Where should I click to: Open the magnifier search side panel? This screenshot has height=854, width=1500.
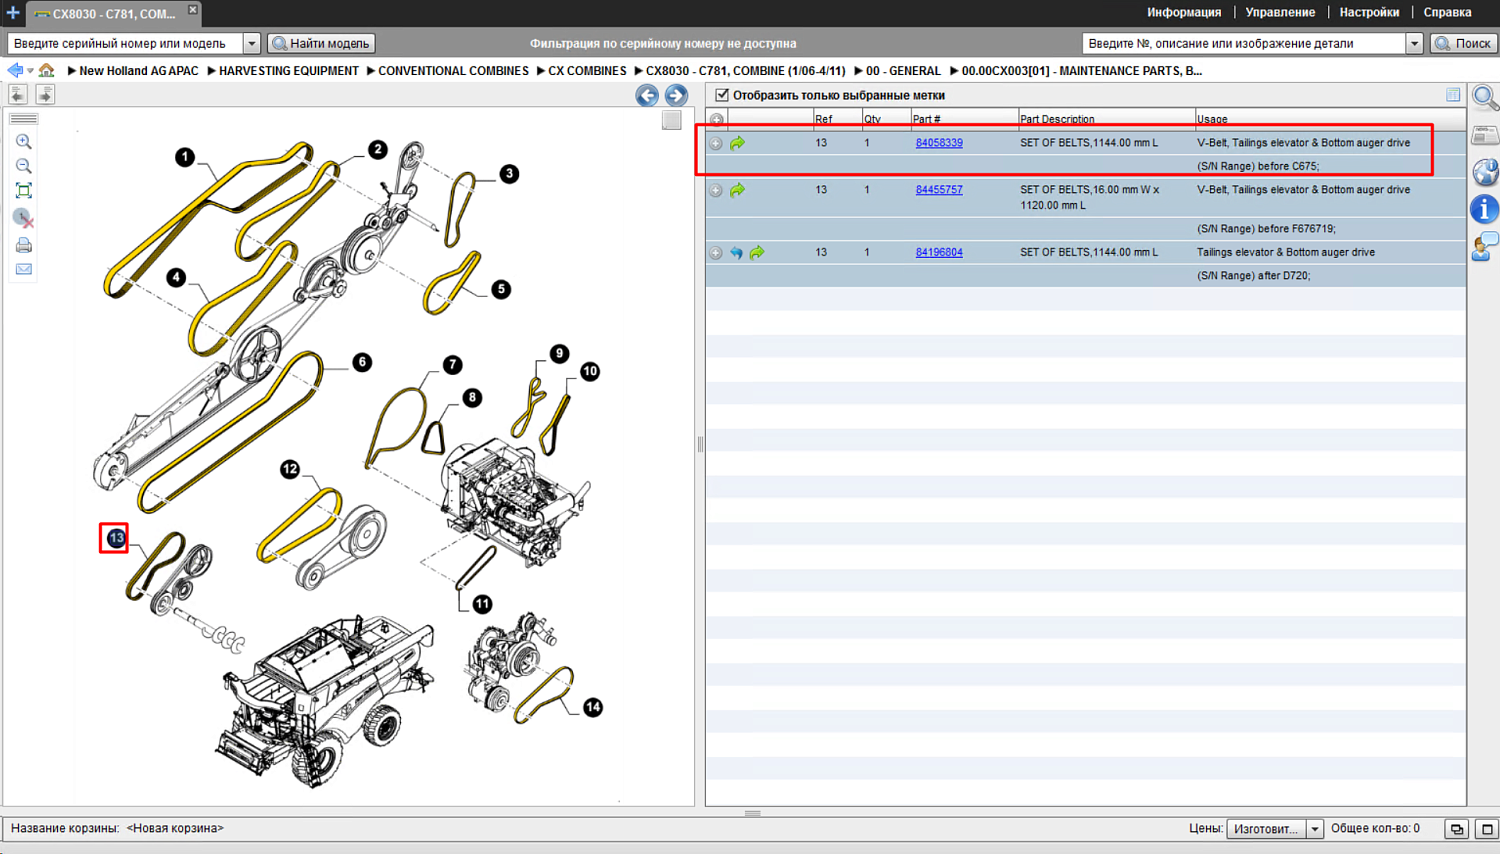1485,98
